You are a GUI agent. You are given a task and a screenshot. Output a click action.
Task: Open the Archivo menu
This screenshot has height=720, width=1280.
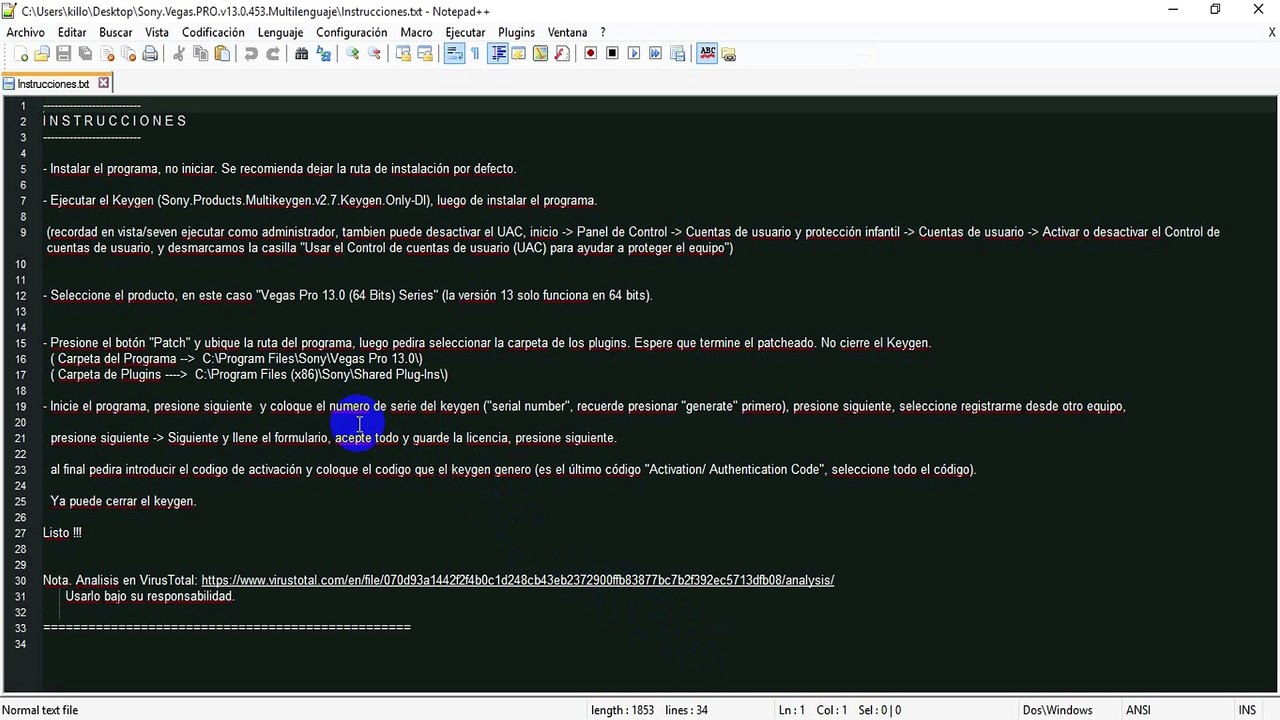pyautogui.click(x=25, y=32)
